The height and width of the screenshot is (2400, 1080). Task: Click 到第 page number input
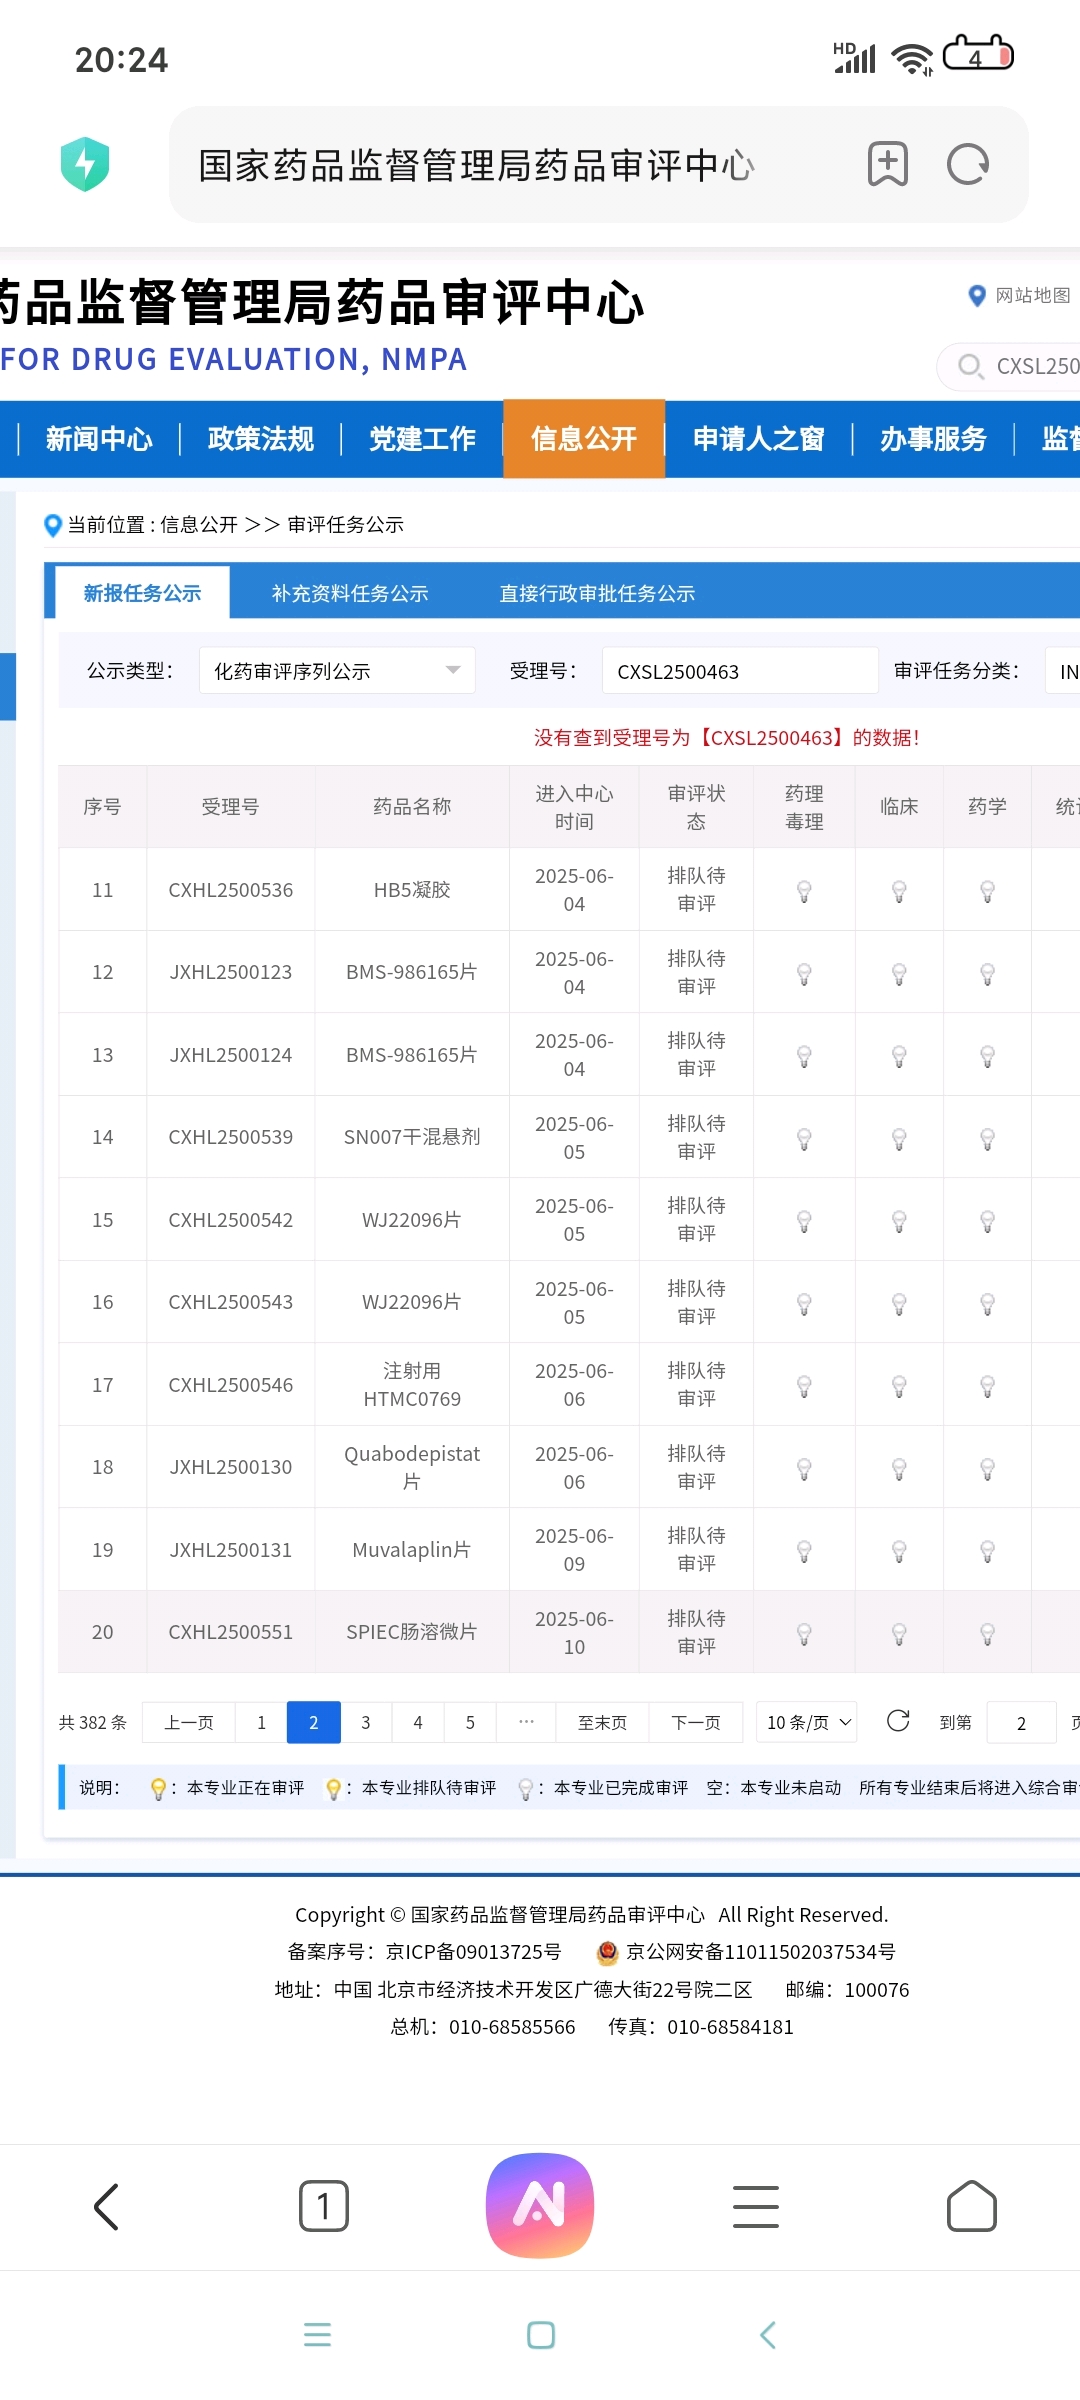(x=1021, y=1722)
